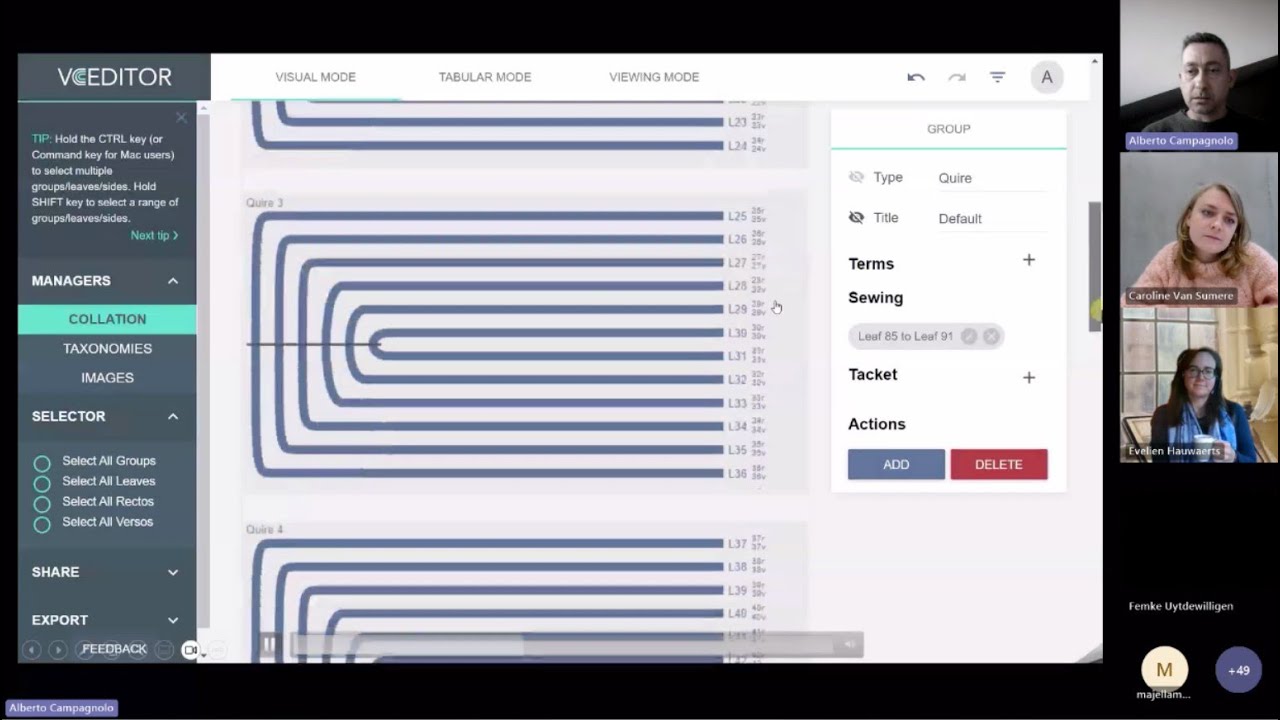Add a tacket with plus icon
The width and height of the screenshot is (1280, 720).
1029,377
